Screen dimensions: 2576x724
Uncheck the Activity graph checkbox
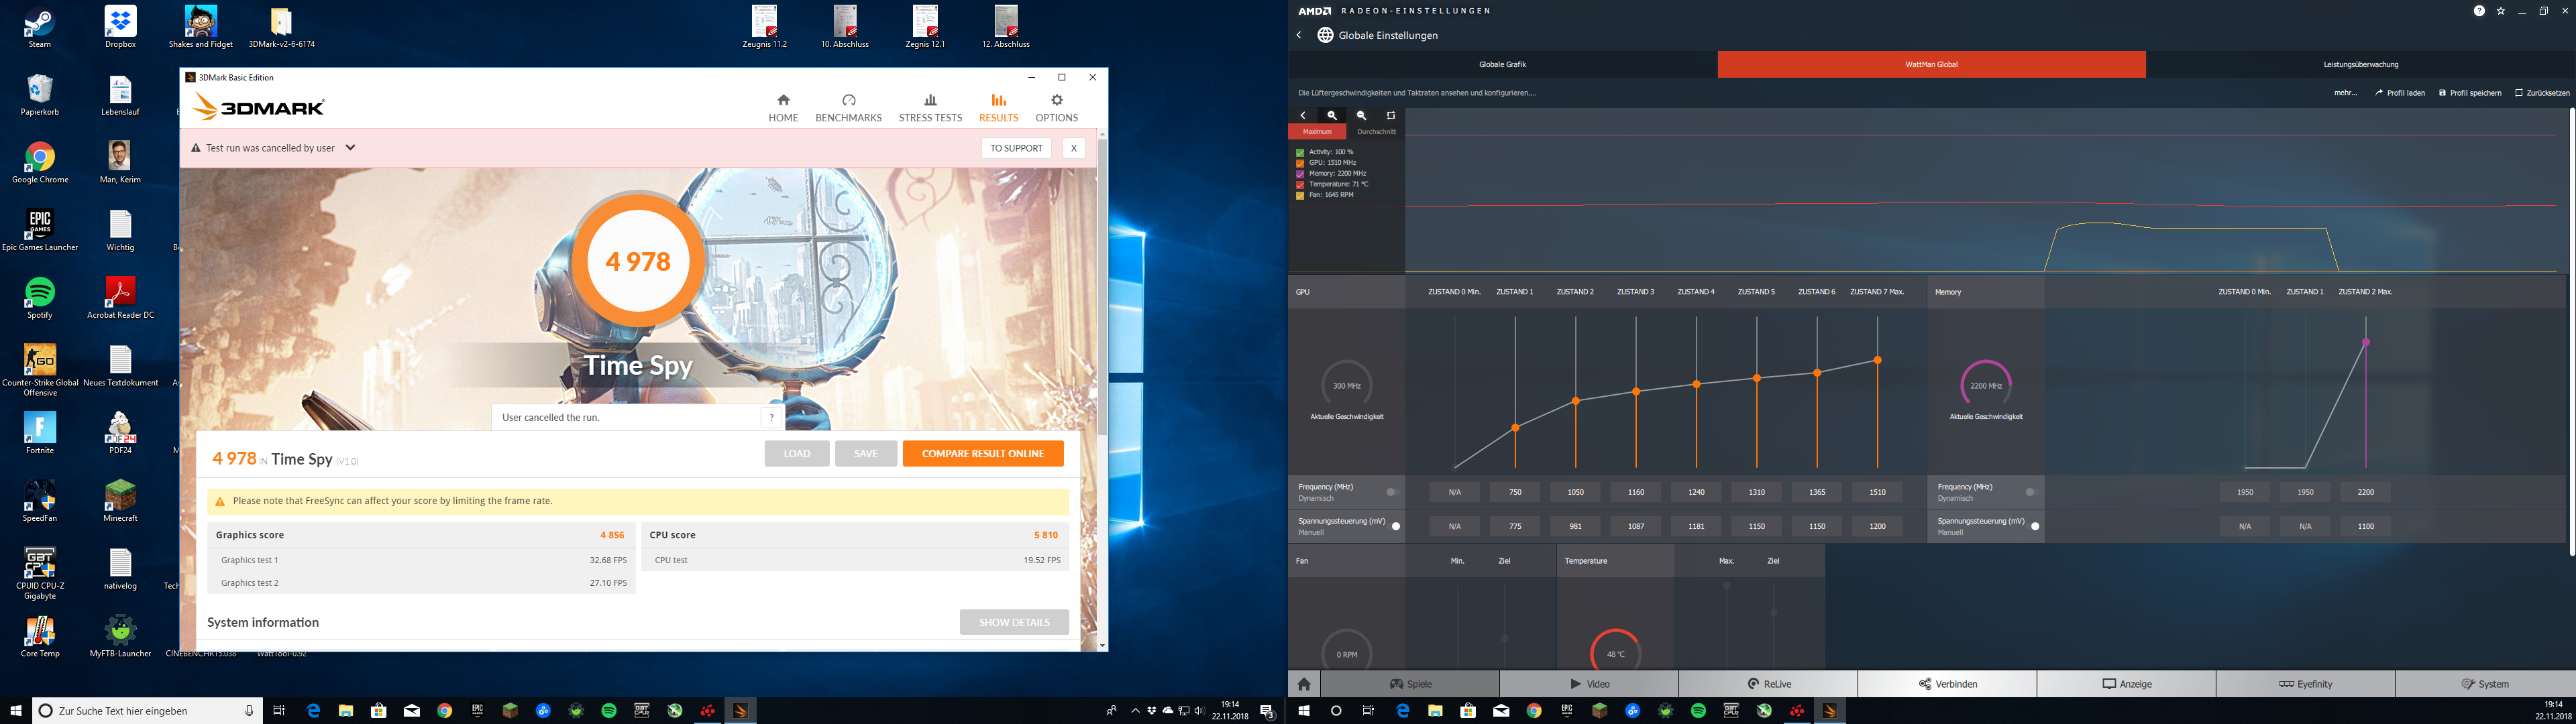pyautogui.click(x=1300, y=152)
